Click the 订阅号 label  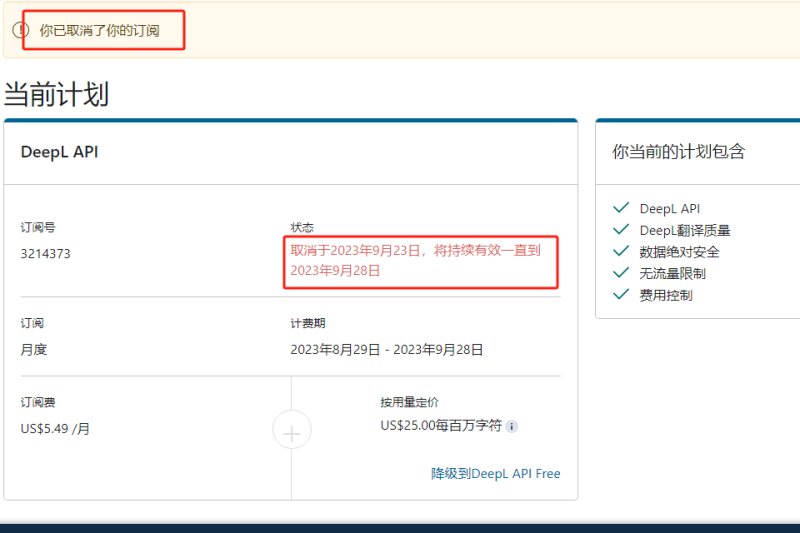point(38,227)
